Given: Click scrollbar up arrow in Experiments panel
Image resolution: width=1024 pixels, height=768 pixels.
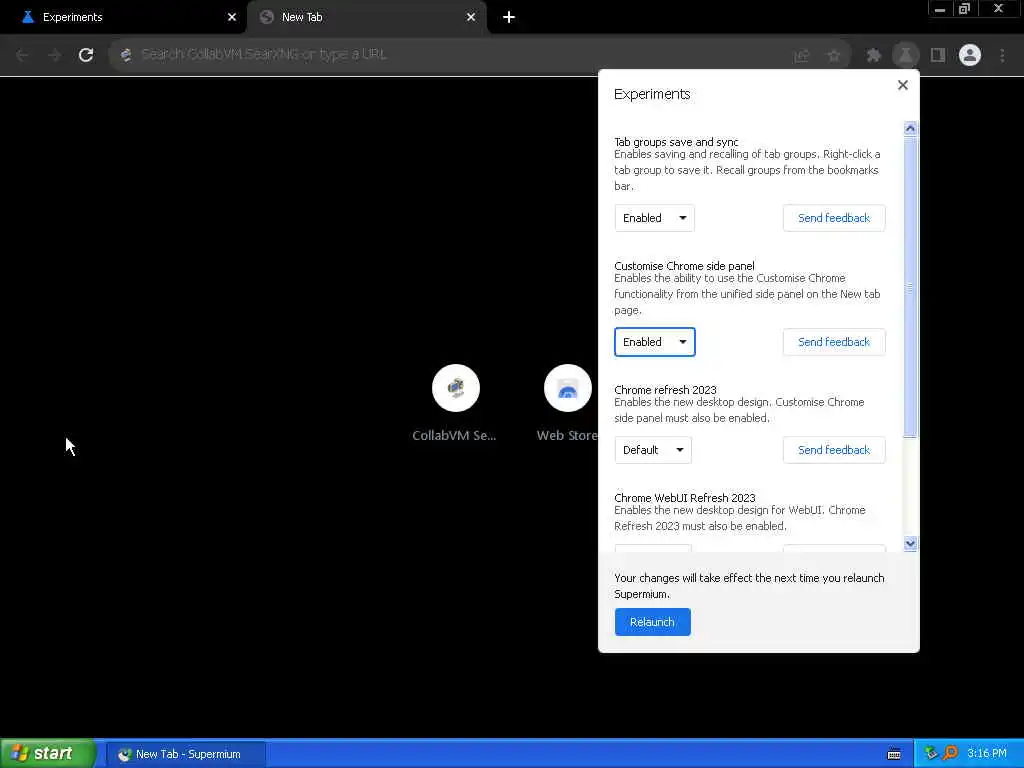Looking at the screenshot, I should (910, 129).
